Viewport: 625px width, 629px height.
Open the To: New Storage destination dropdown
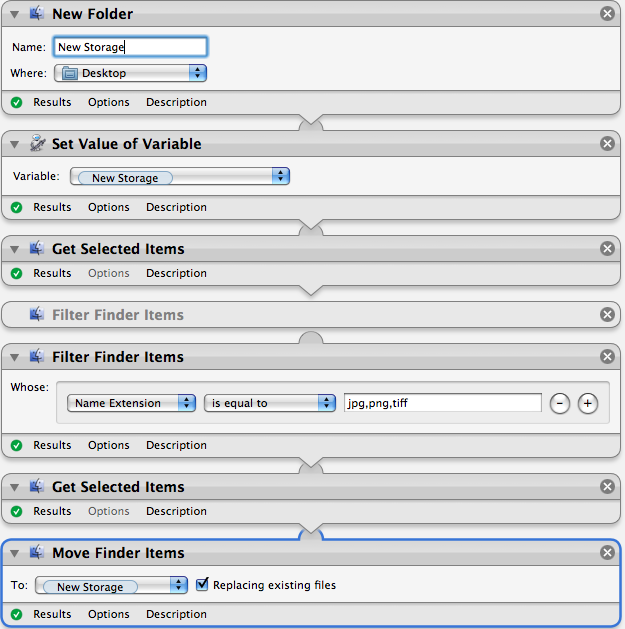(x=111, y=585)
